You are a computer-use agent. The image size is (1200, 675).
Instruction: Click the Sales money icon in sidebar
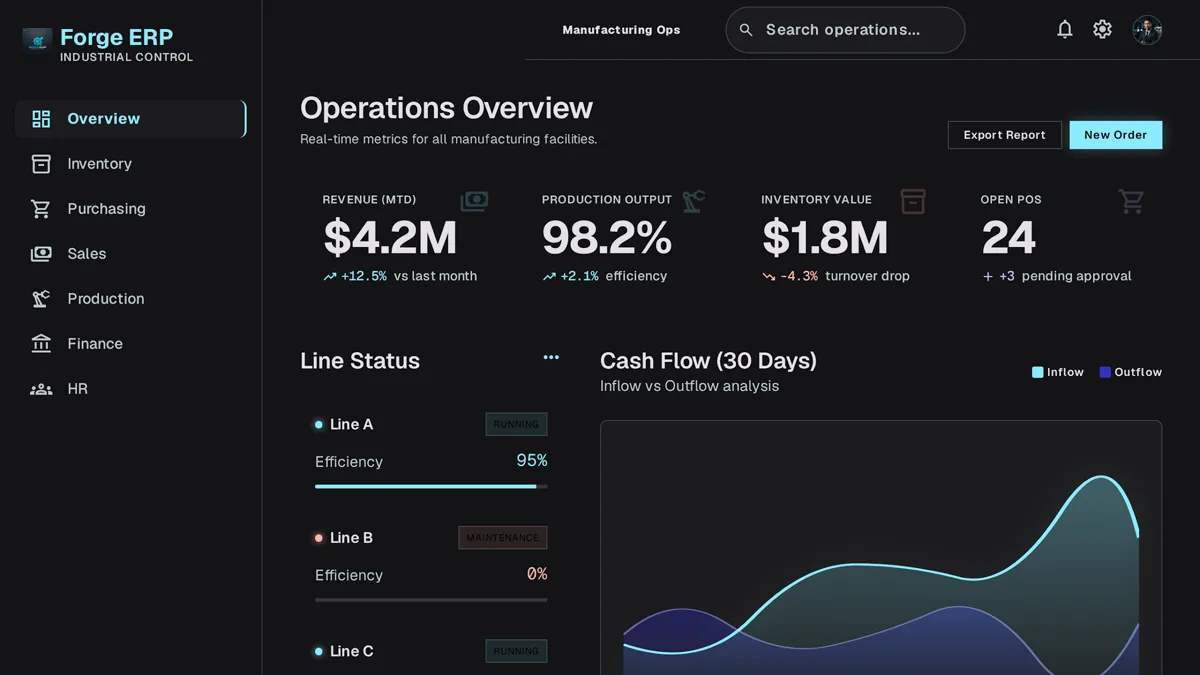pos(41,254)
